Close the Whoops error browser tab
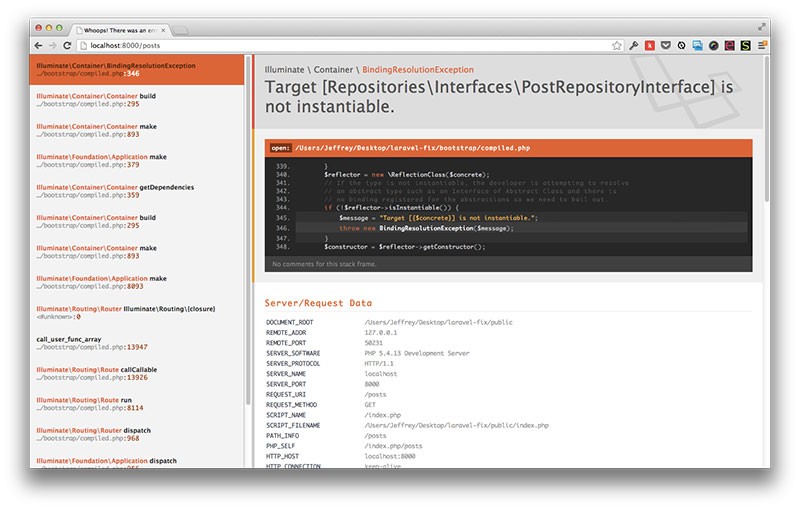Screen dimensions: 800x509 pos(163,31)
